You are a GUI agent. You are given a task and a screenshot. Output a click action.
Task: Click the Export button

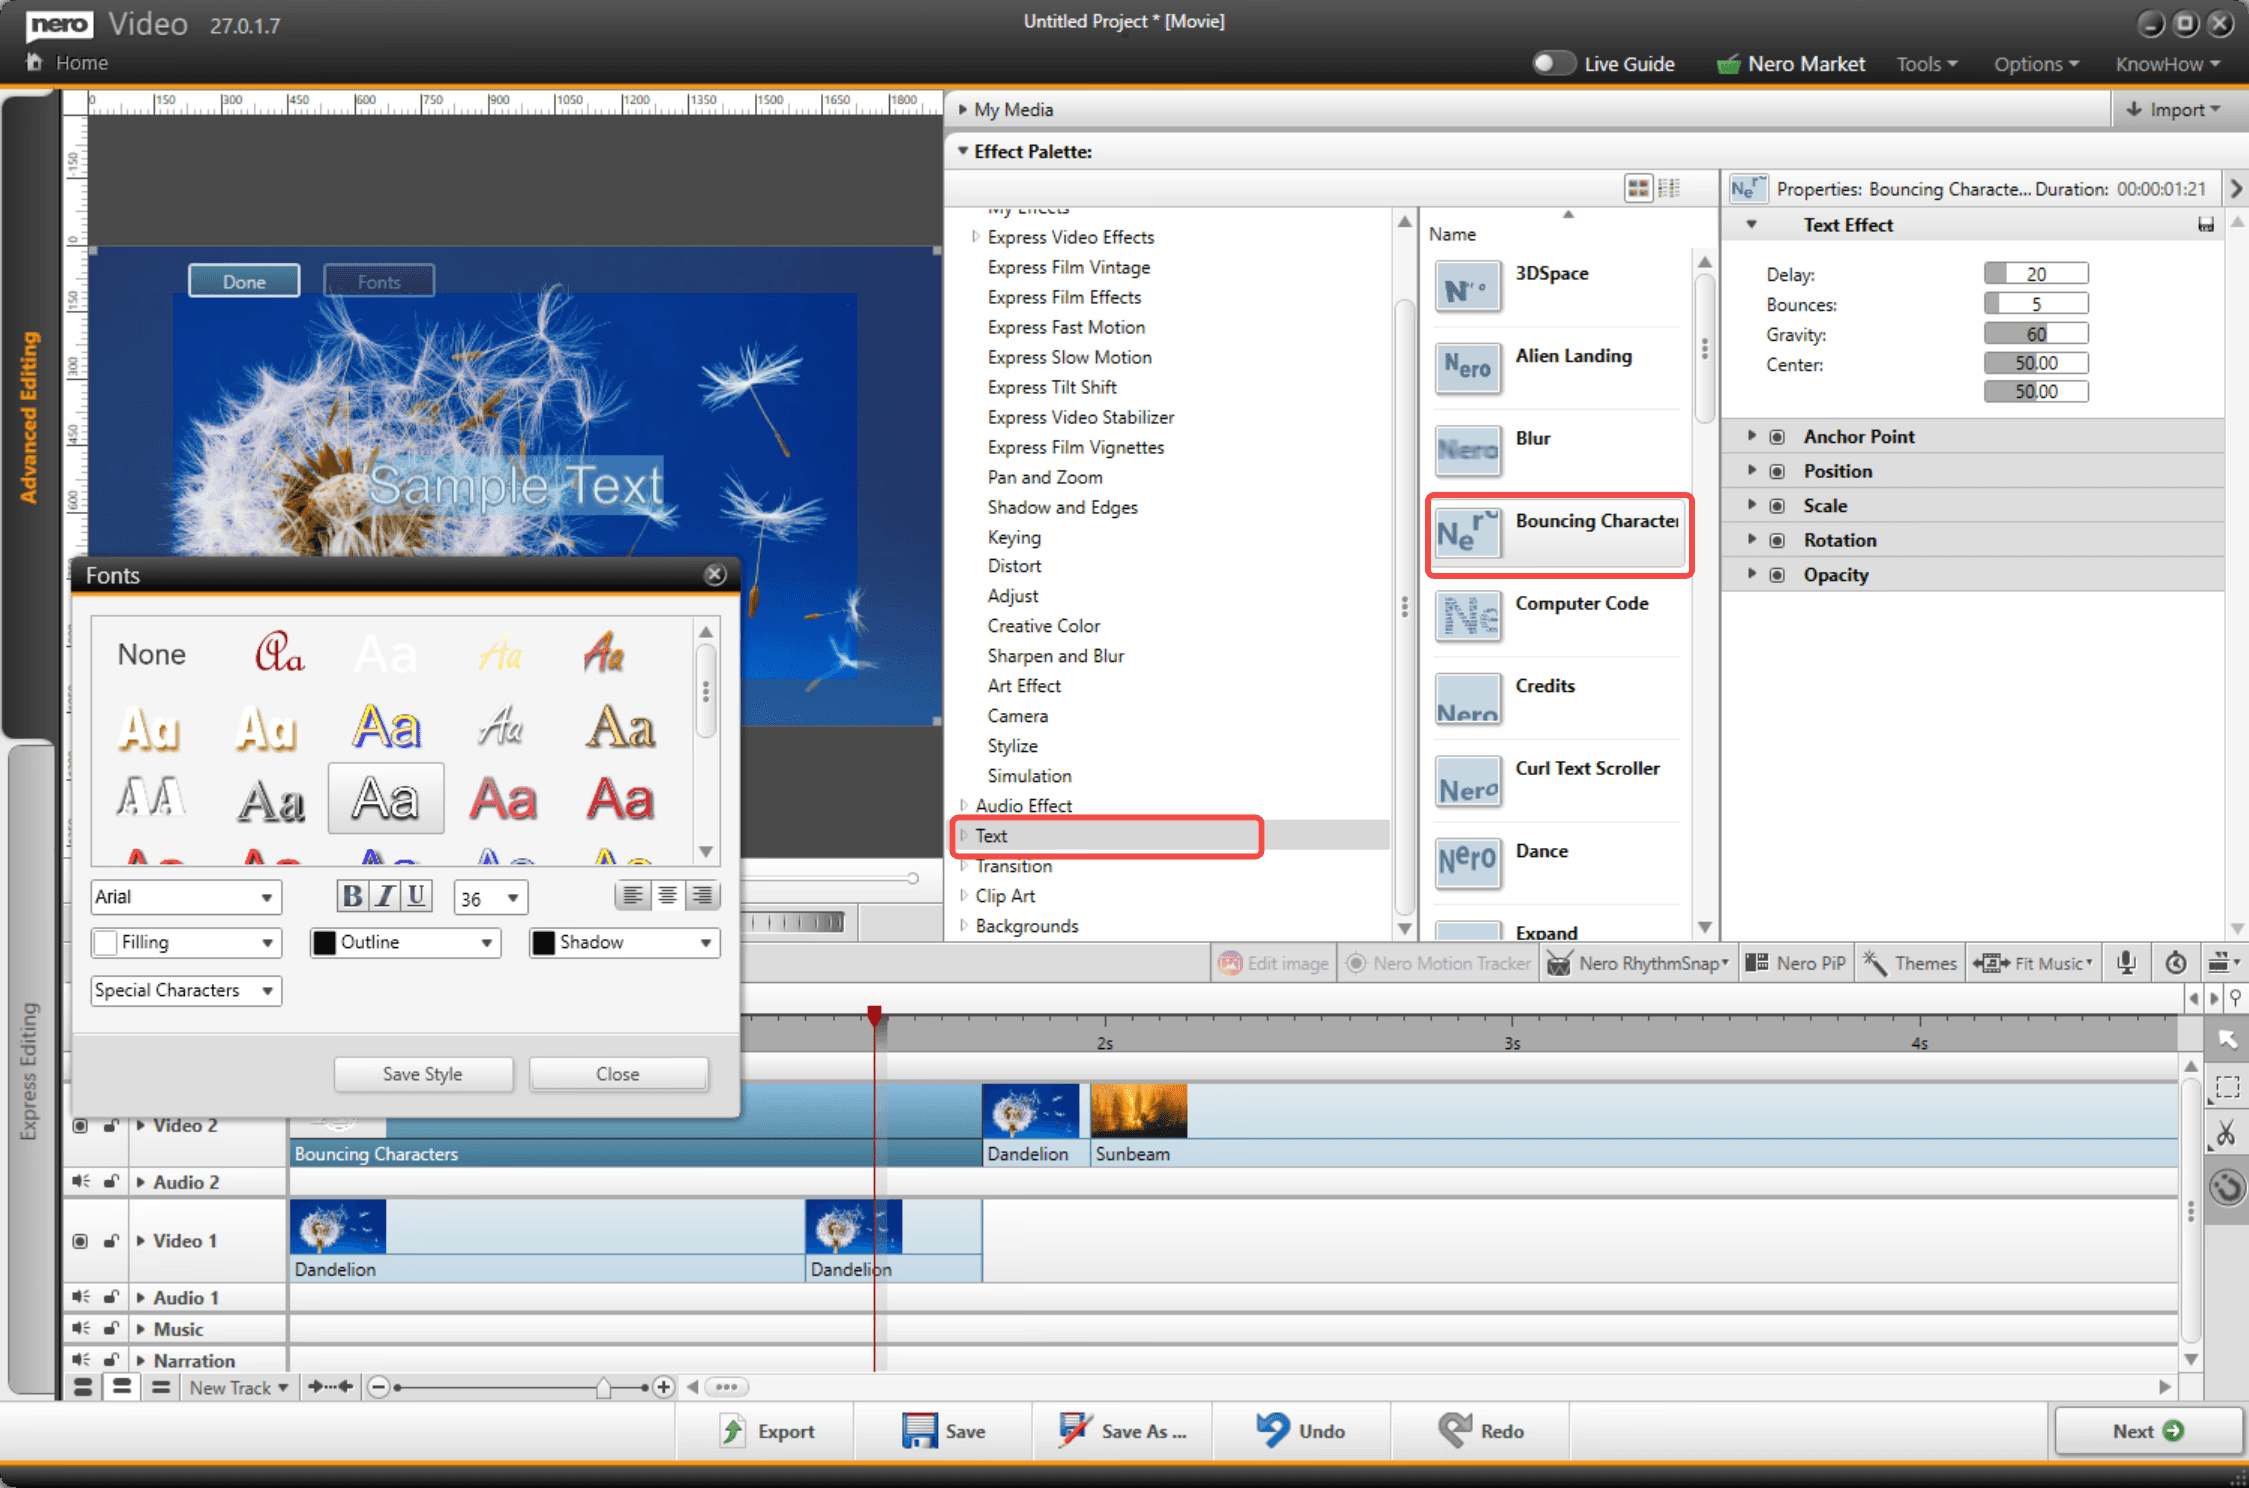pyautogui.click(x=767, y=1431)
